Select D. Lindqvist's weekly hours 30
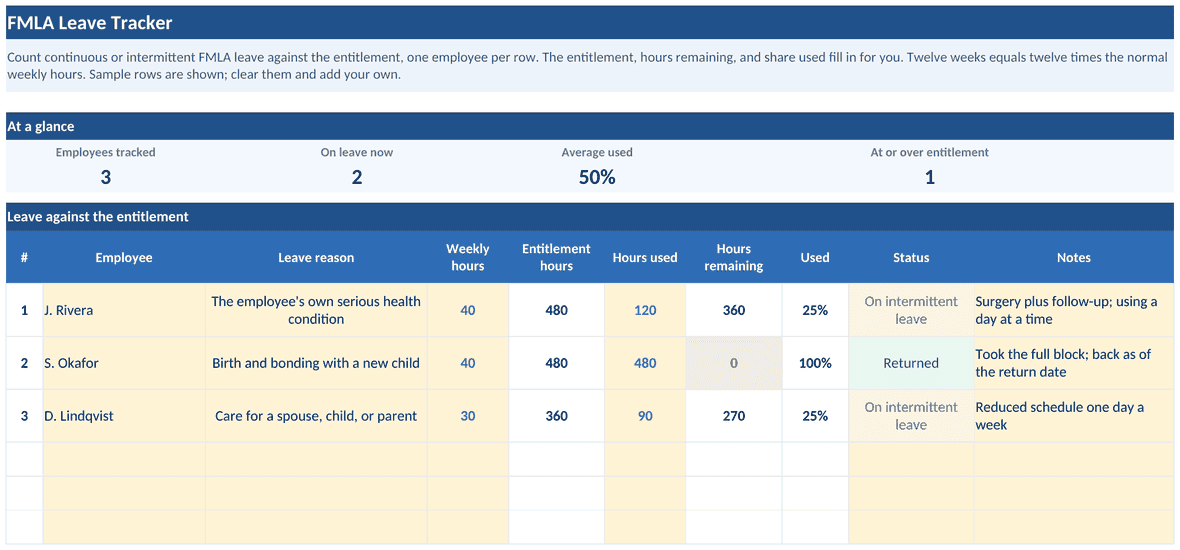 [468, 415]
